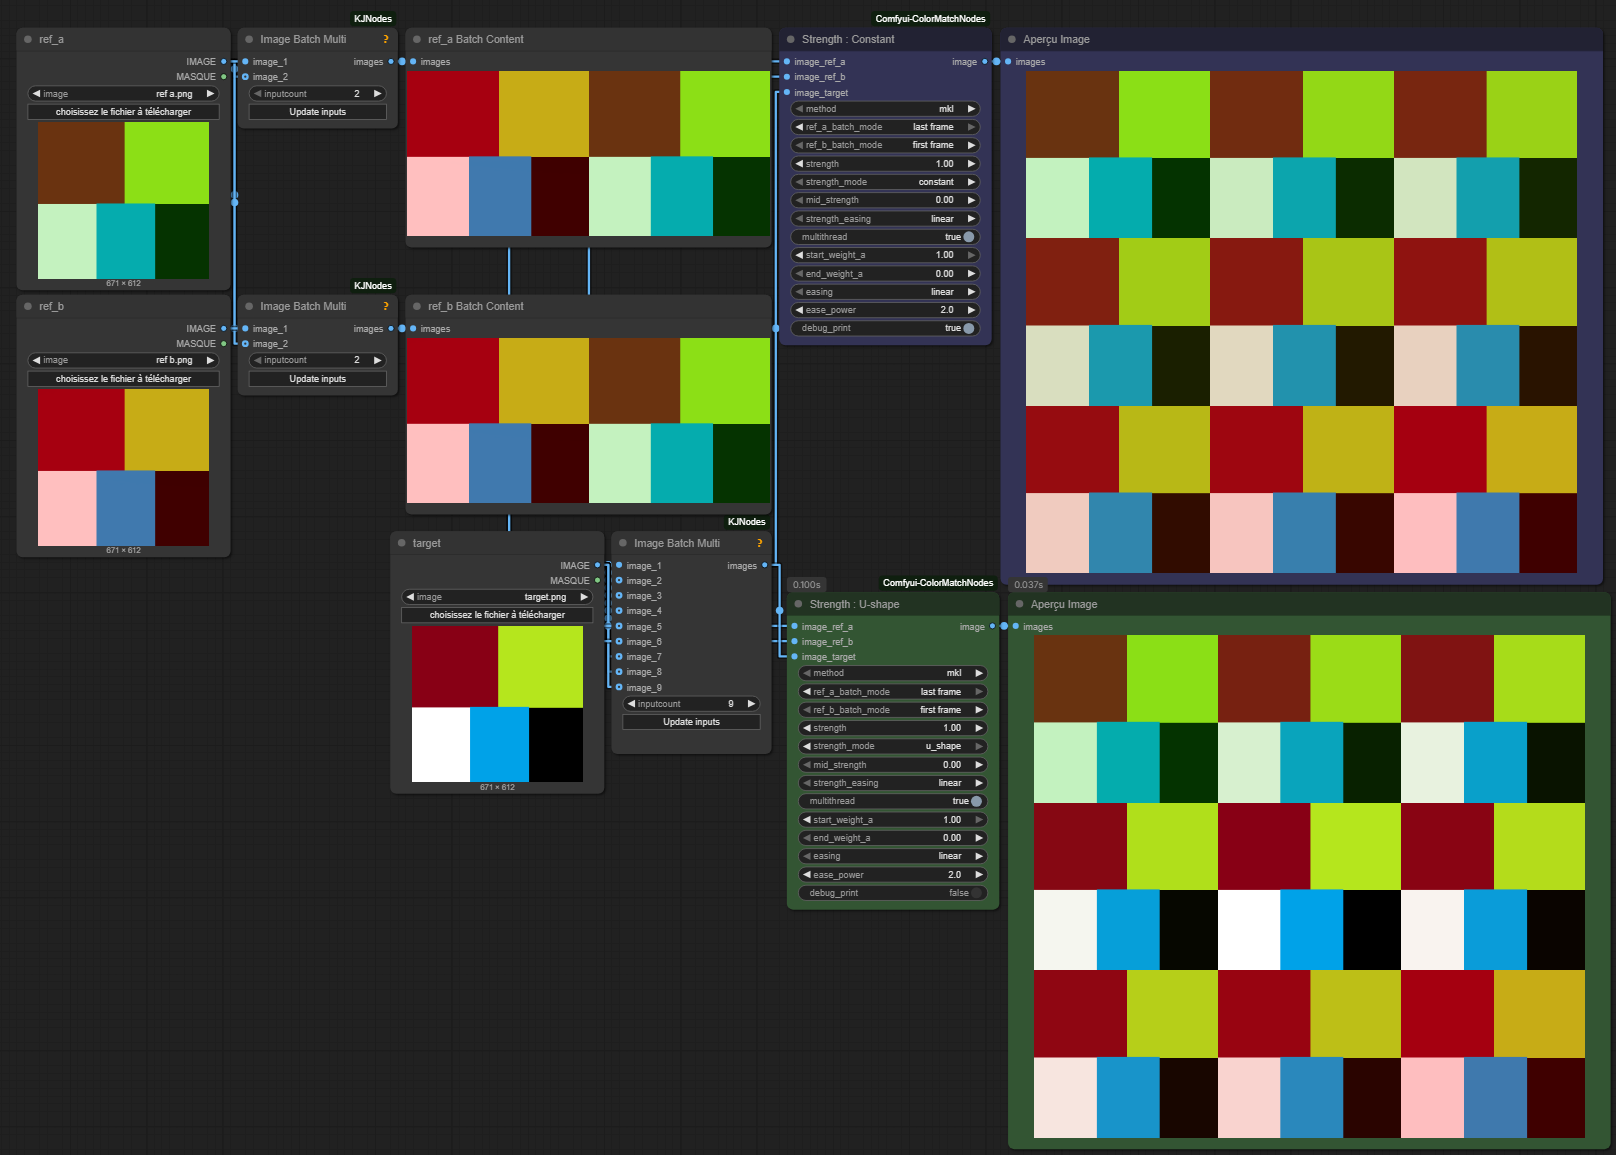Click upload file button in target node
Viewport: 1616px width, 1155px height.
point(497,615)
